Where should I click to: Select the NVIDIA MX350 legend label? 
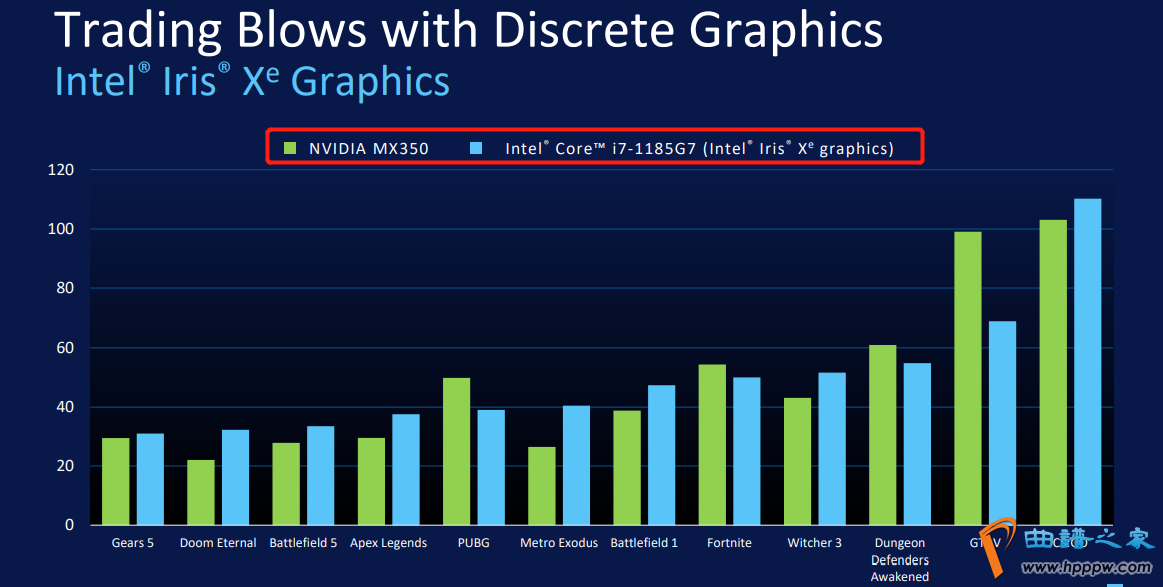tap(368, 149)
